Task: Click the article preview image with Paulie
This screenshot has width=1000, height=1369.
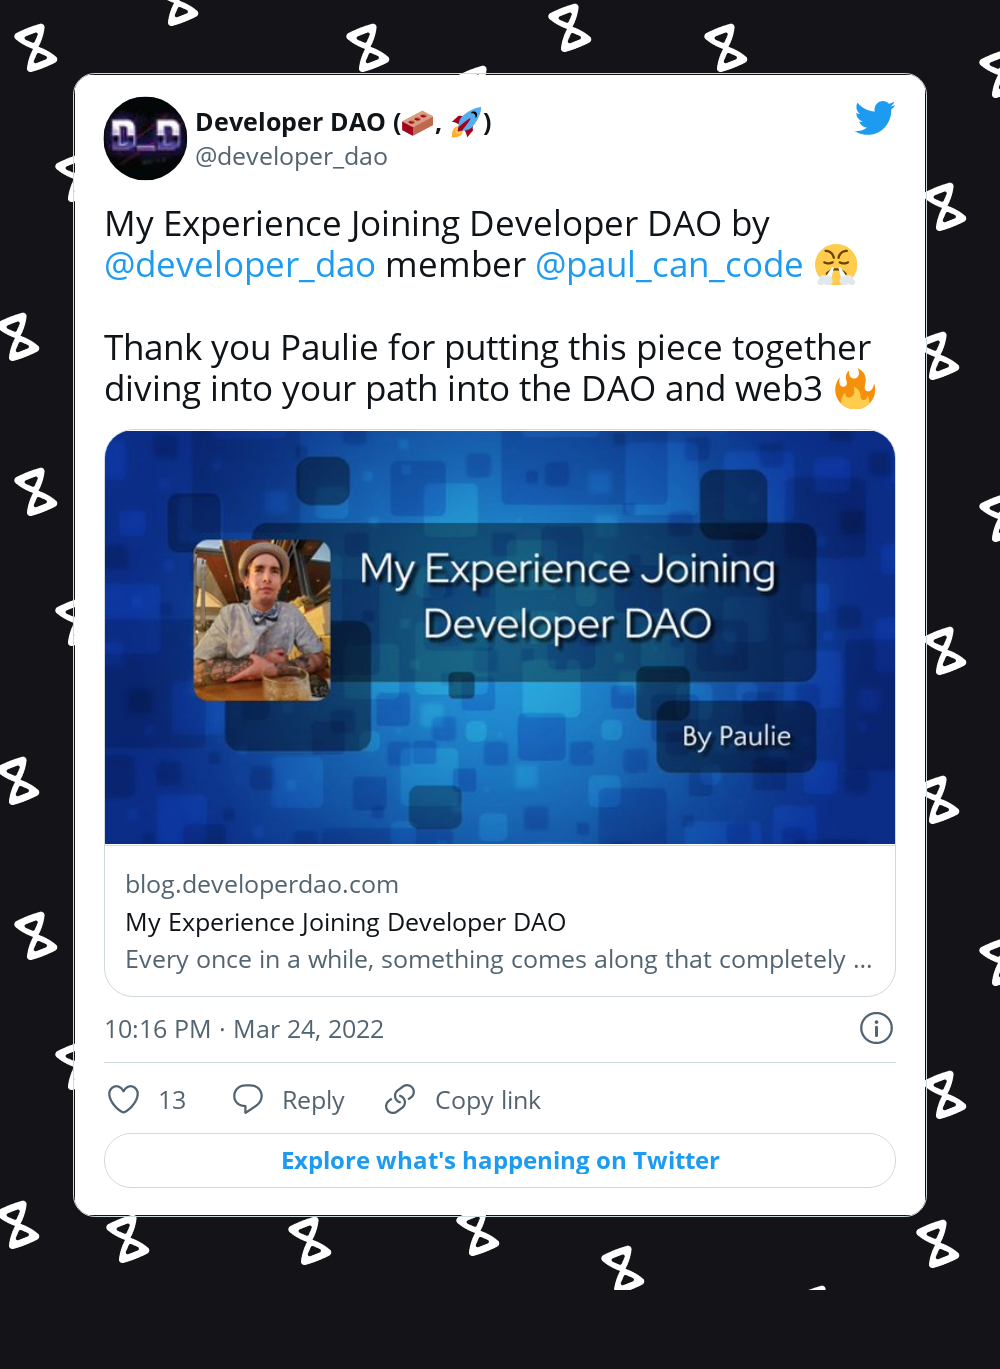Action: tap(500, 636)
